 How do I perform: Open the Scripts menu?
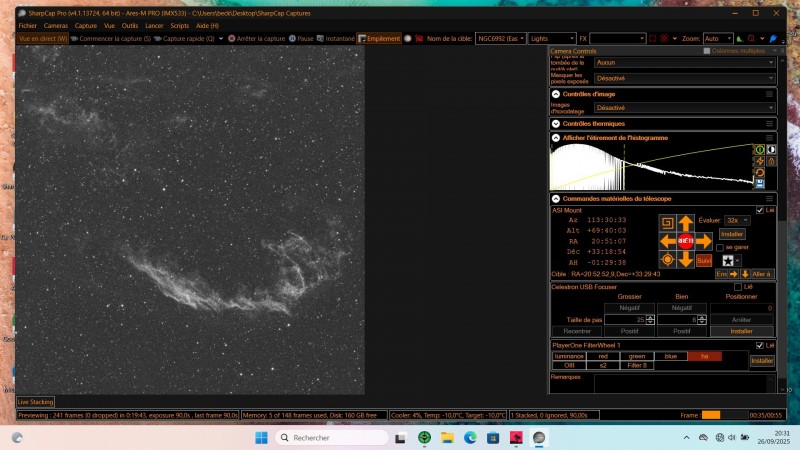179,26
